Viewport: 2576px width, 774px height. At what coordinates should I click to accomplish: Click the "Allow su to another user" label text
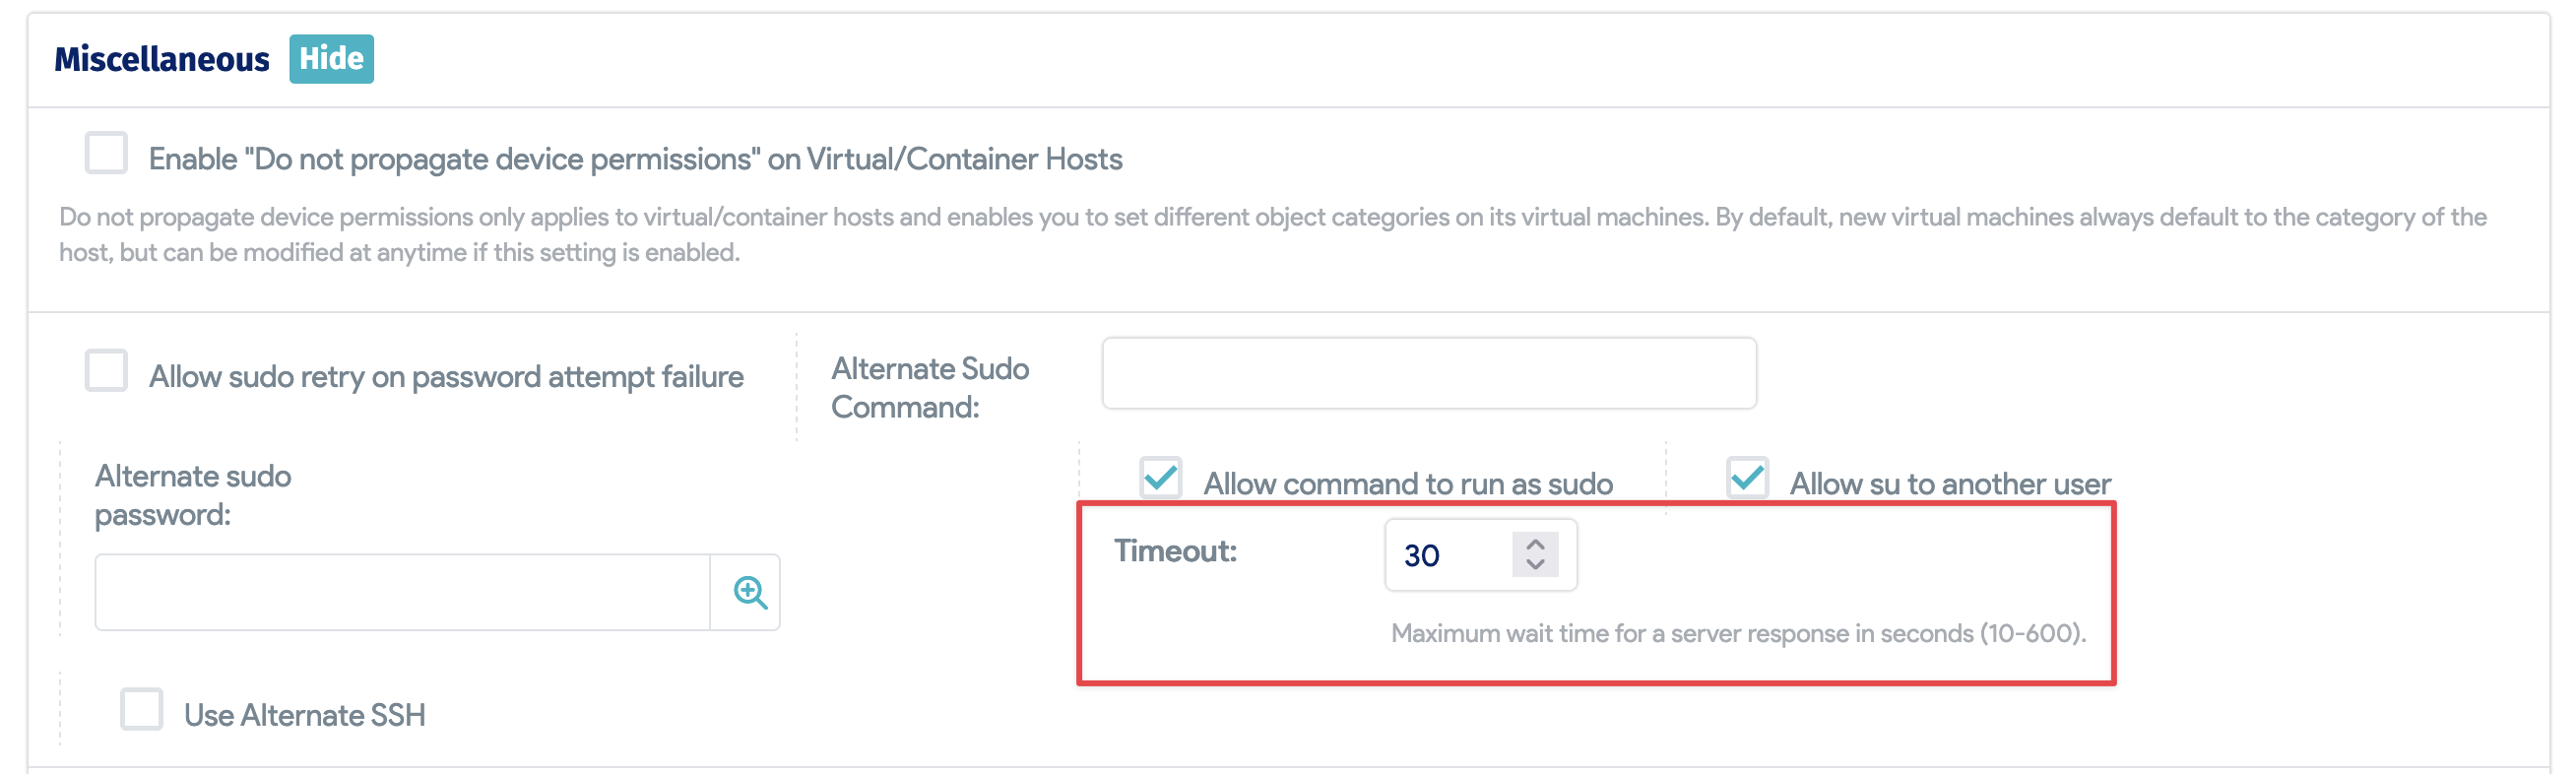(x=1949, y=484)
